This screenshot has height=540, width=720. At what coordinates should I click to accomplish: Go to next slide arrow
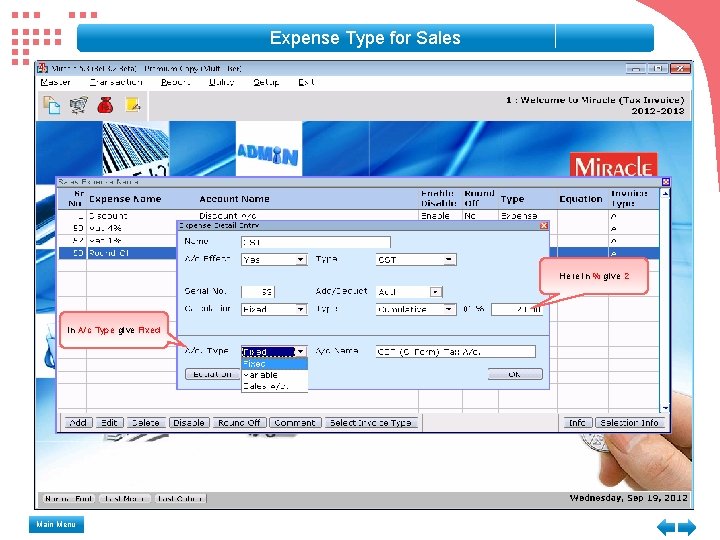coord(687,527)
